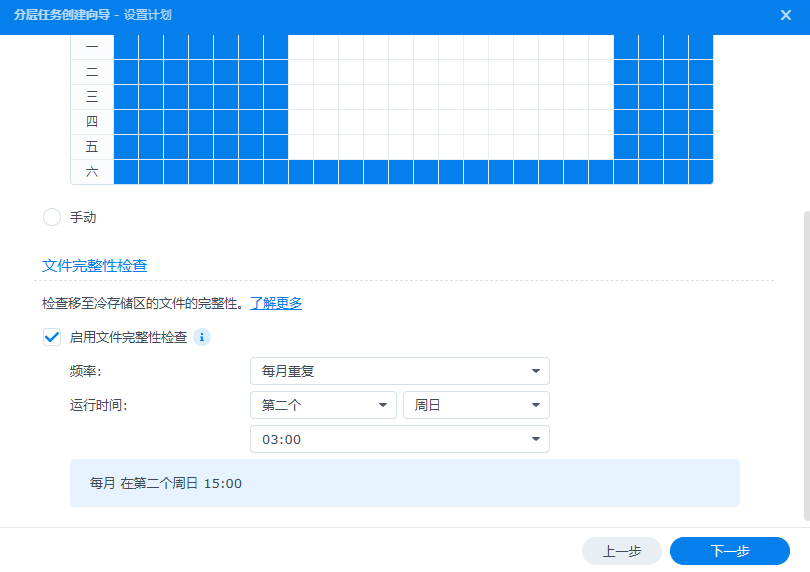Open the 频率 dropdown showing 每月重复
The width and height of the screenshot is (810, 572).
[399, 371]
